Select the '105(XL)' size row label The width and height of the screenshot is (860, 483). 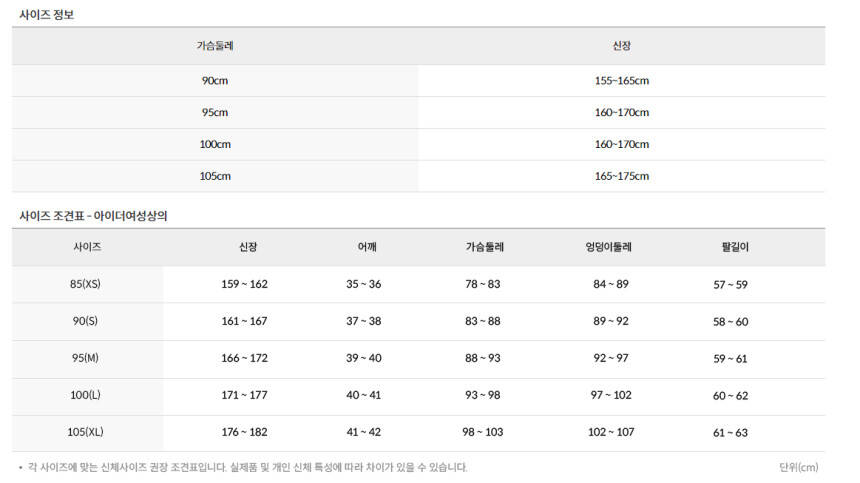pyautogui.click(x=85, y=433)
